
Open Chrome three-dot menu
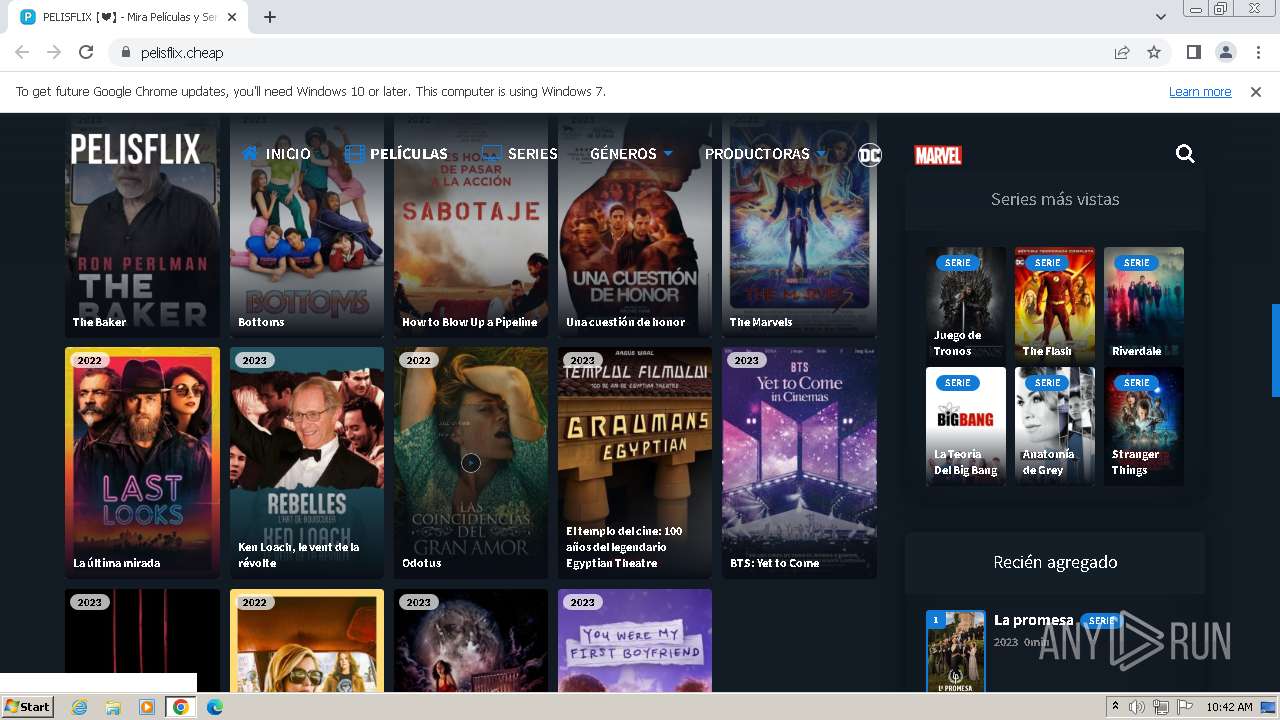point(1258,52)
